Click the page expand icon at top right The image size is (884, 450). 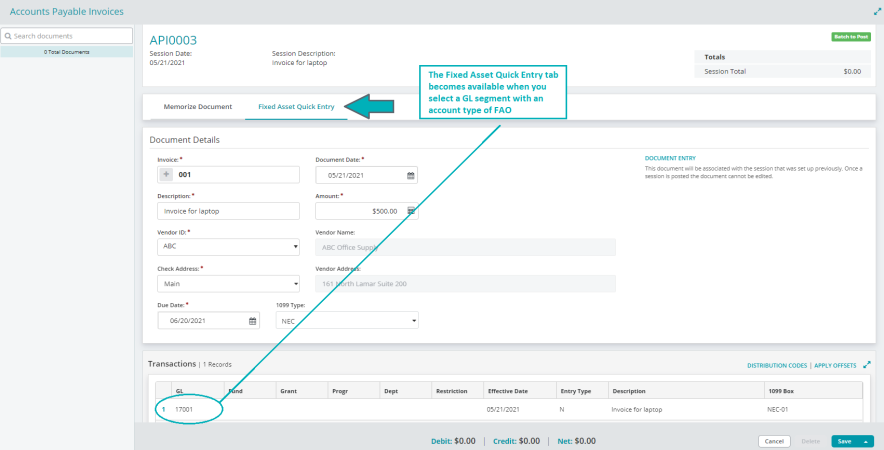pos(877,11)
